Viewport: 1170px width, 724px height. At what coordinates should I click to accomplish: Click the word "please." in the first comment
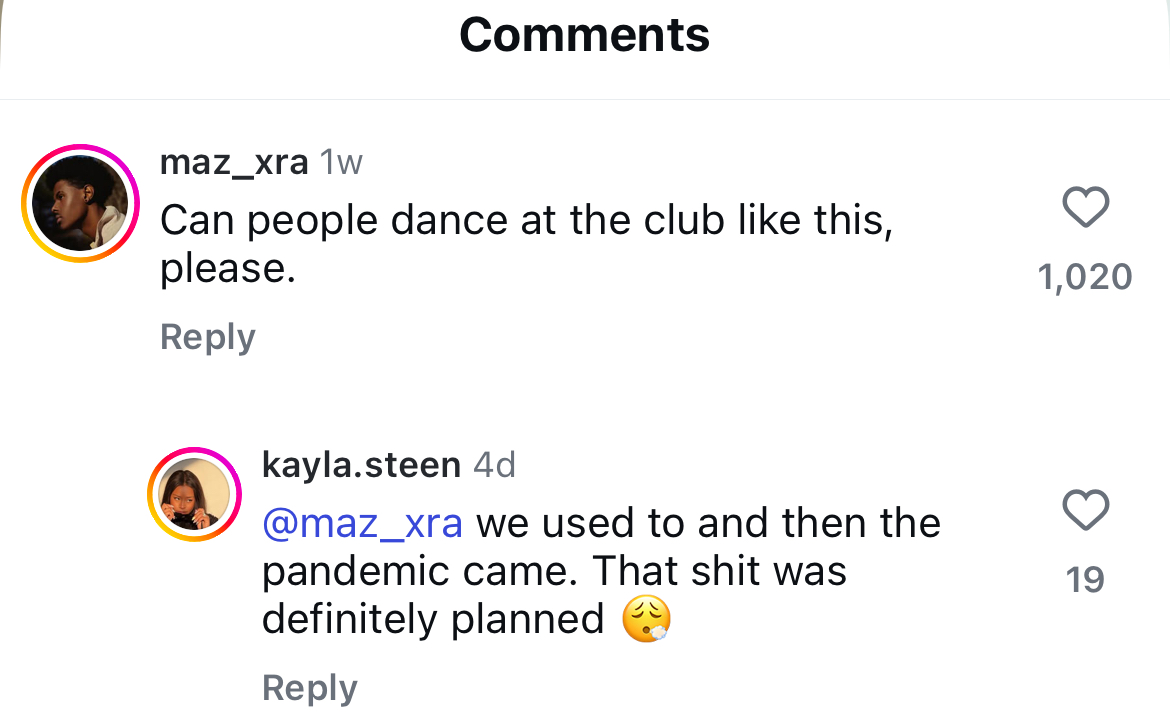(x=228, y=269)
